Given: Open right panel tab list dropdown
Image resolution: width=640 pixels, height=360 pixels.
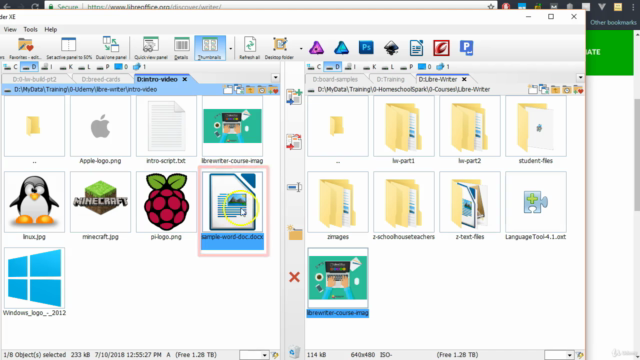Looking at the screenshot, I should point(580,78).
